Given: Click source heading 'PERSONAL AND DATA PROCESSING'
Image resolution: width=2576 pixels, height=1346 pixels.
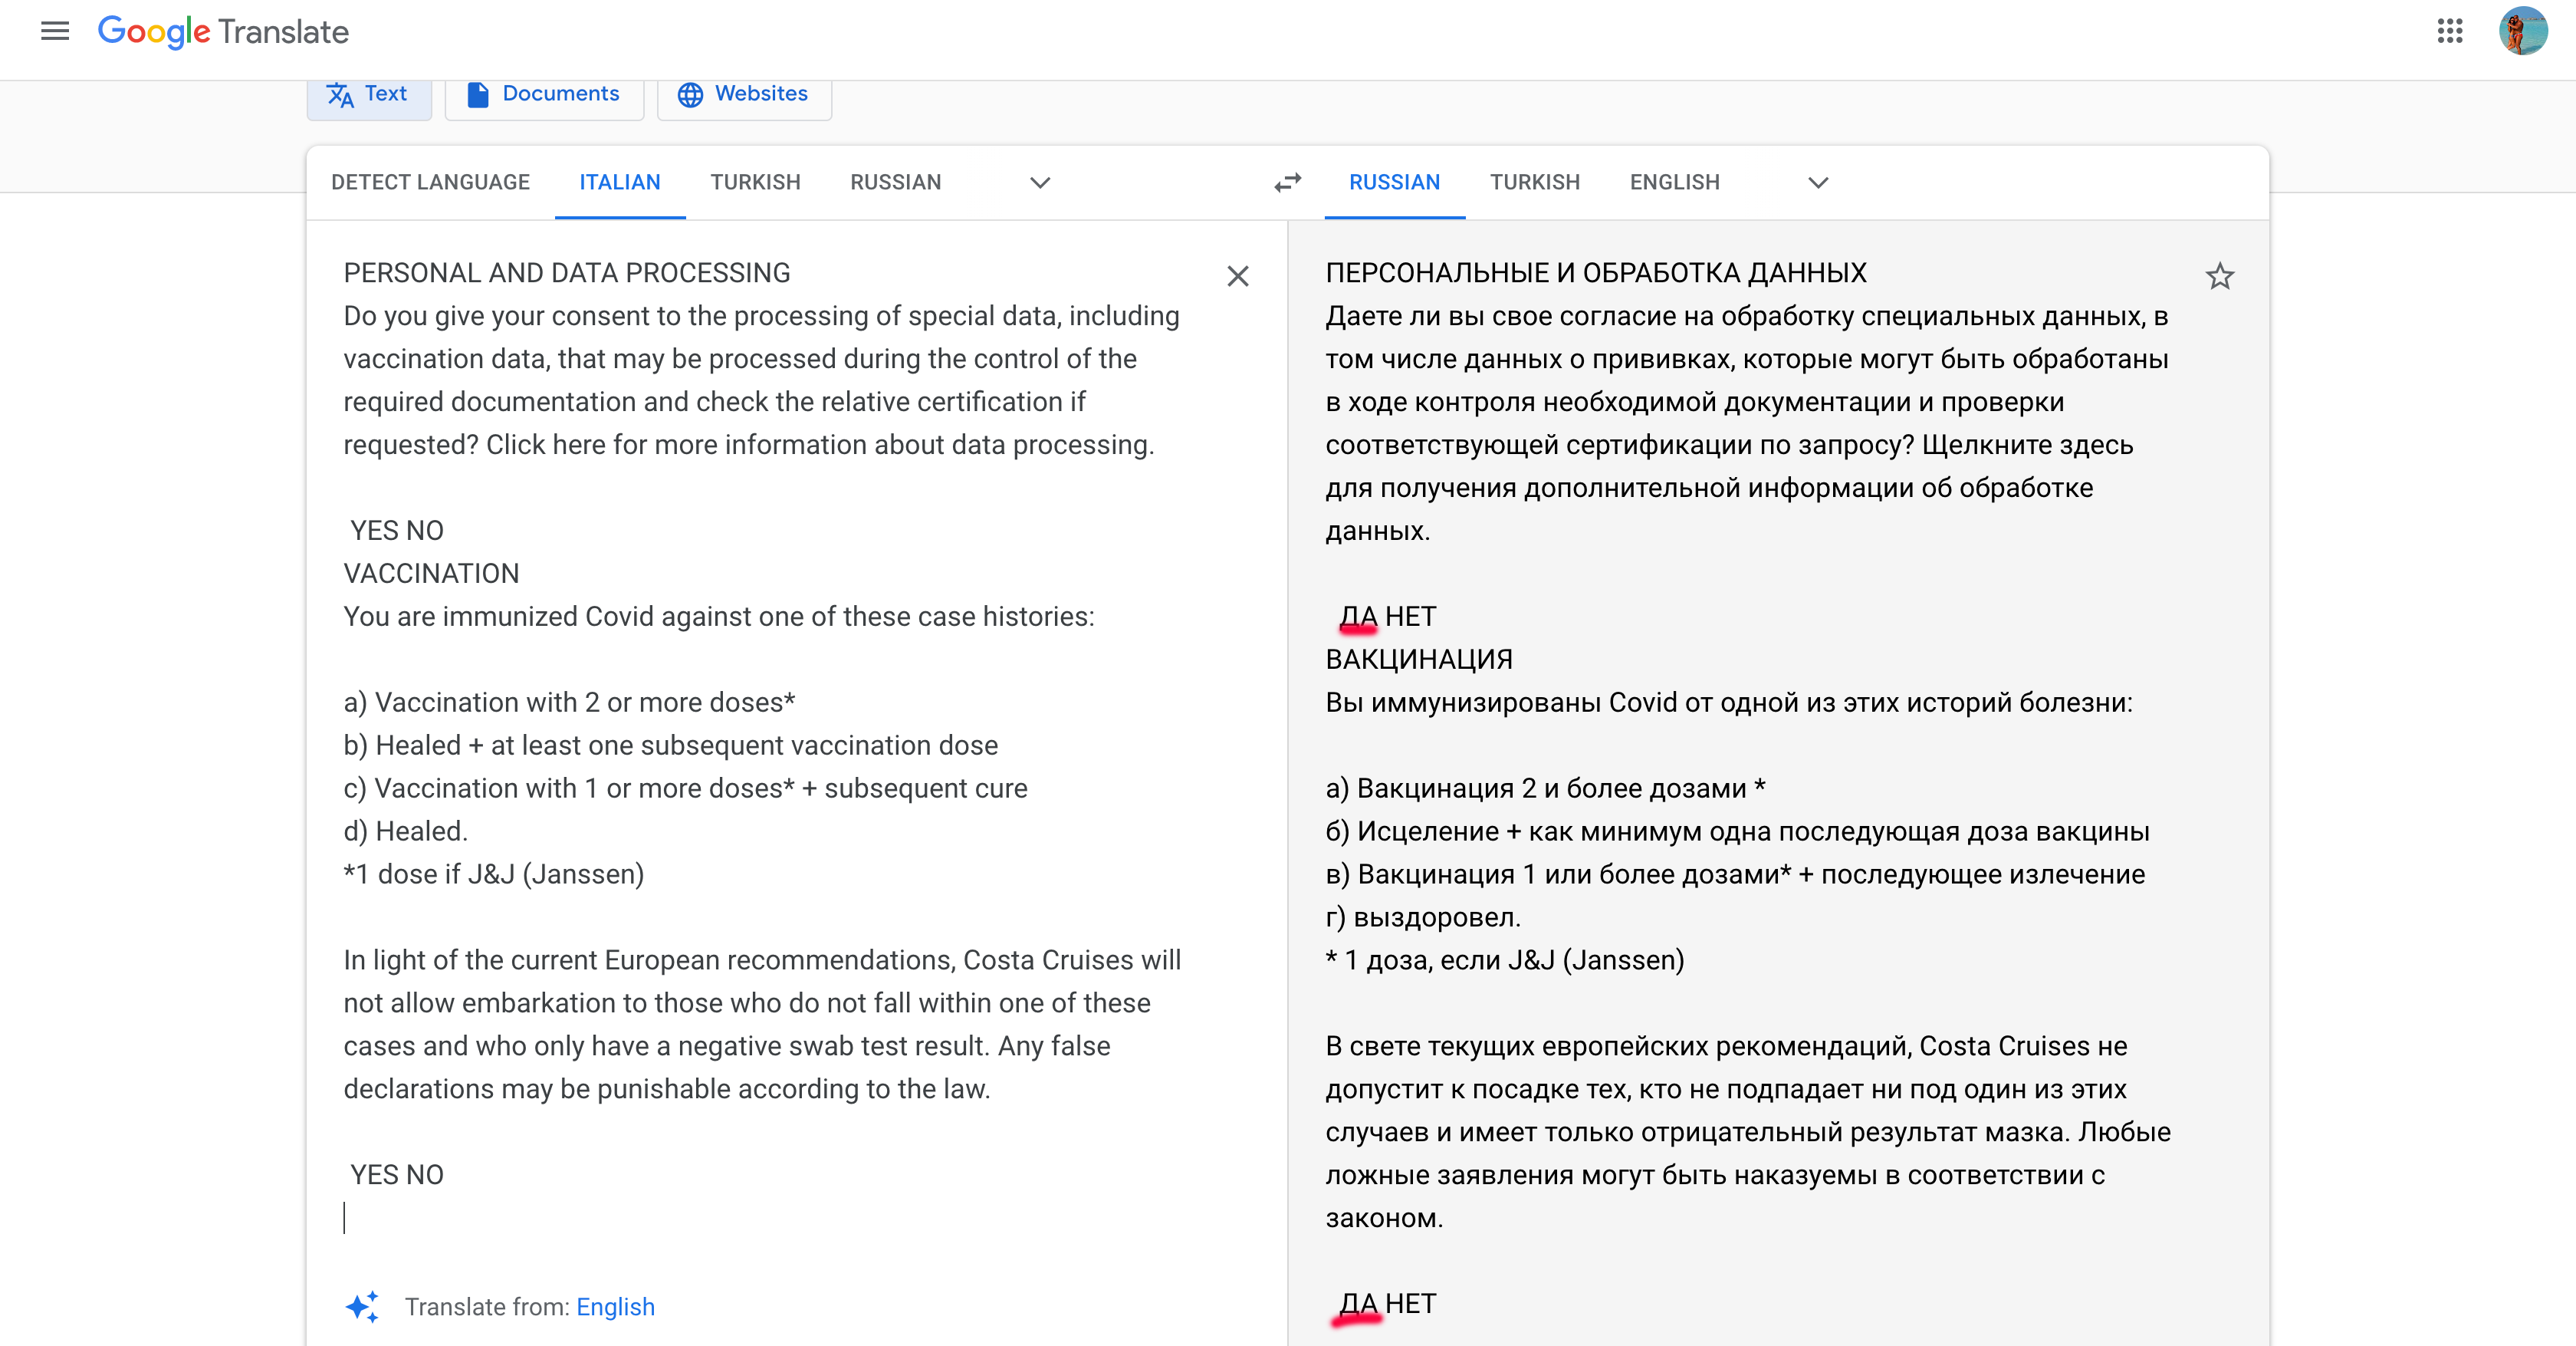Looking at the screenshot, I should (567, 273).
